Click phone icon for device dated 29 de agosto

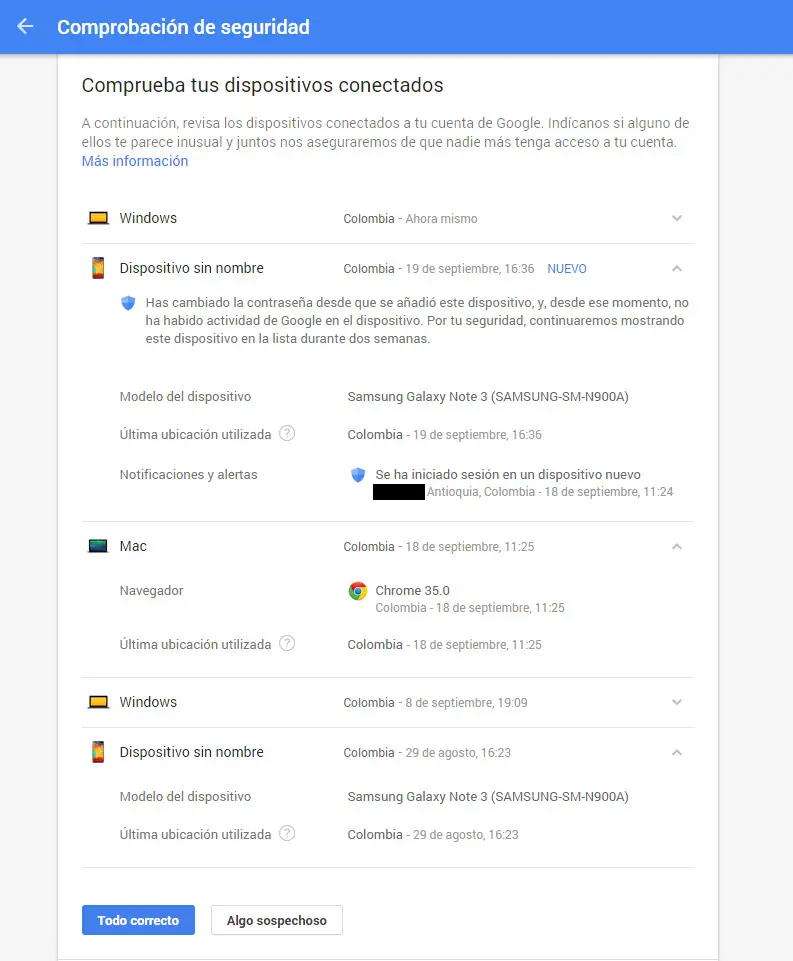click(x=98, y=752)
